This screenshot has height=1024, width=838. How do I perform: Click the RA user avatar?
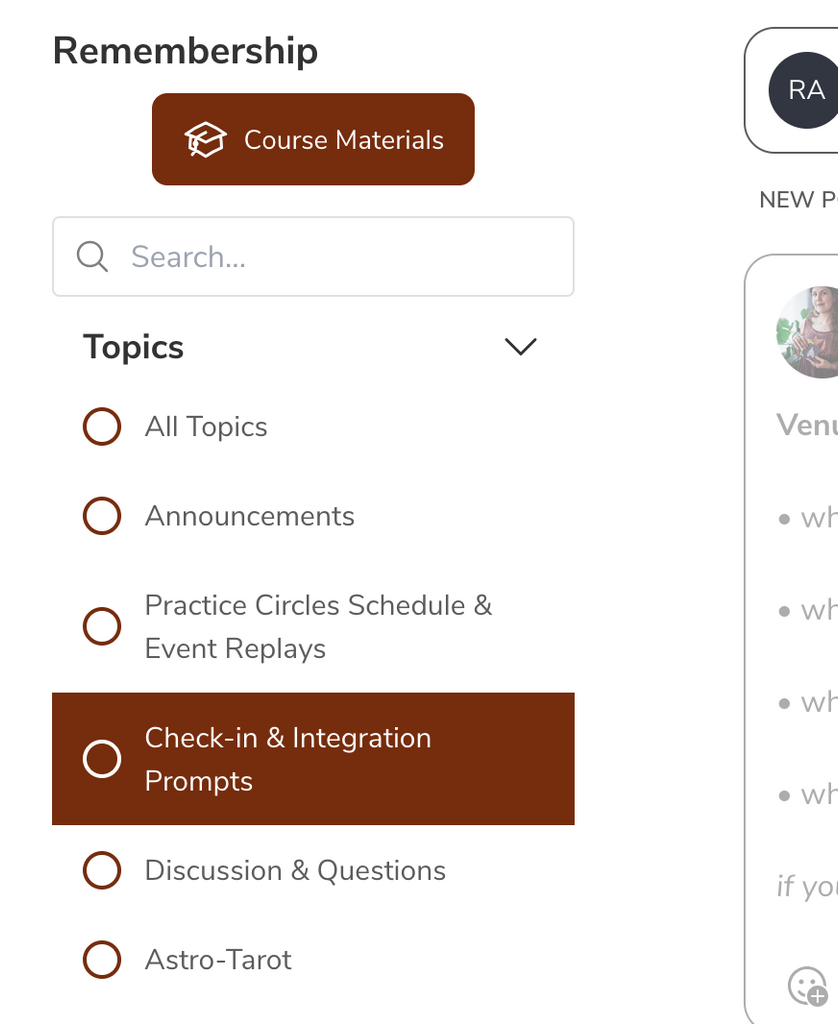tap(805, 91)
